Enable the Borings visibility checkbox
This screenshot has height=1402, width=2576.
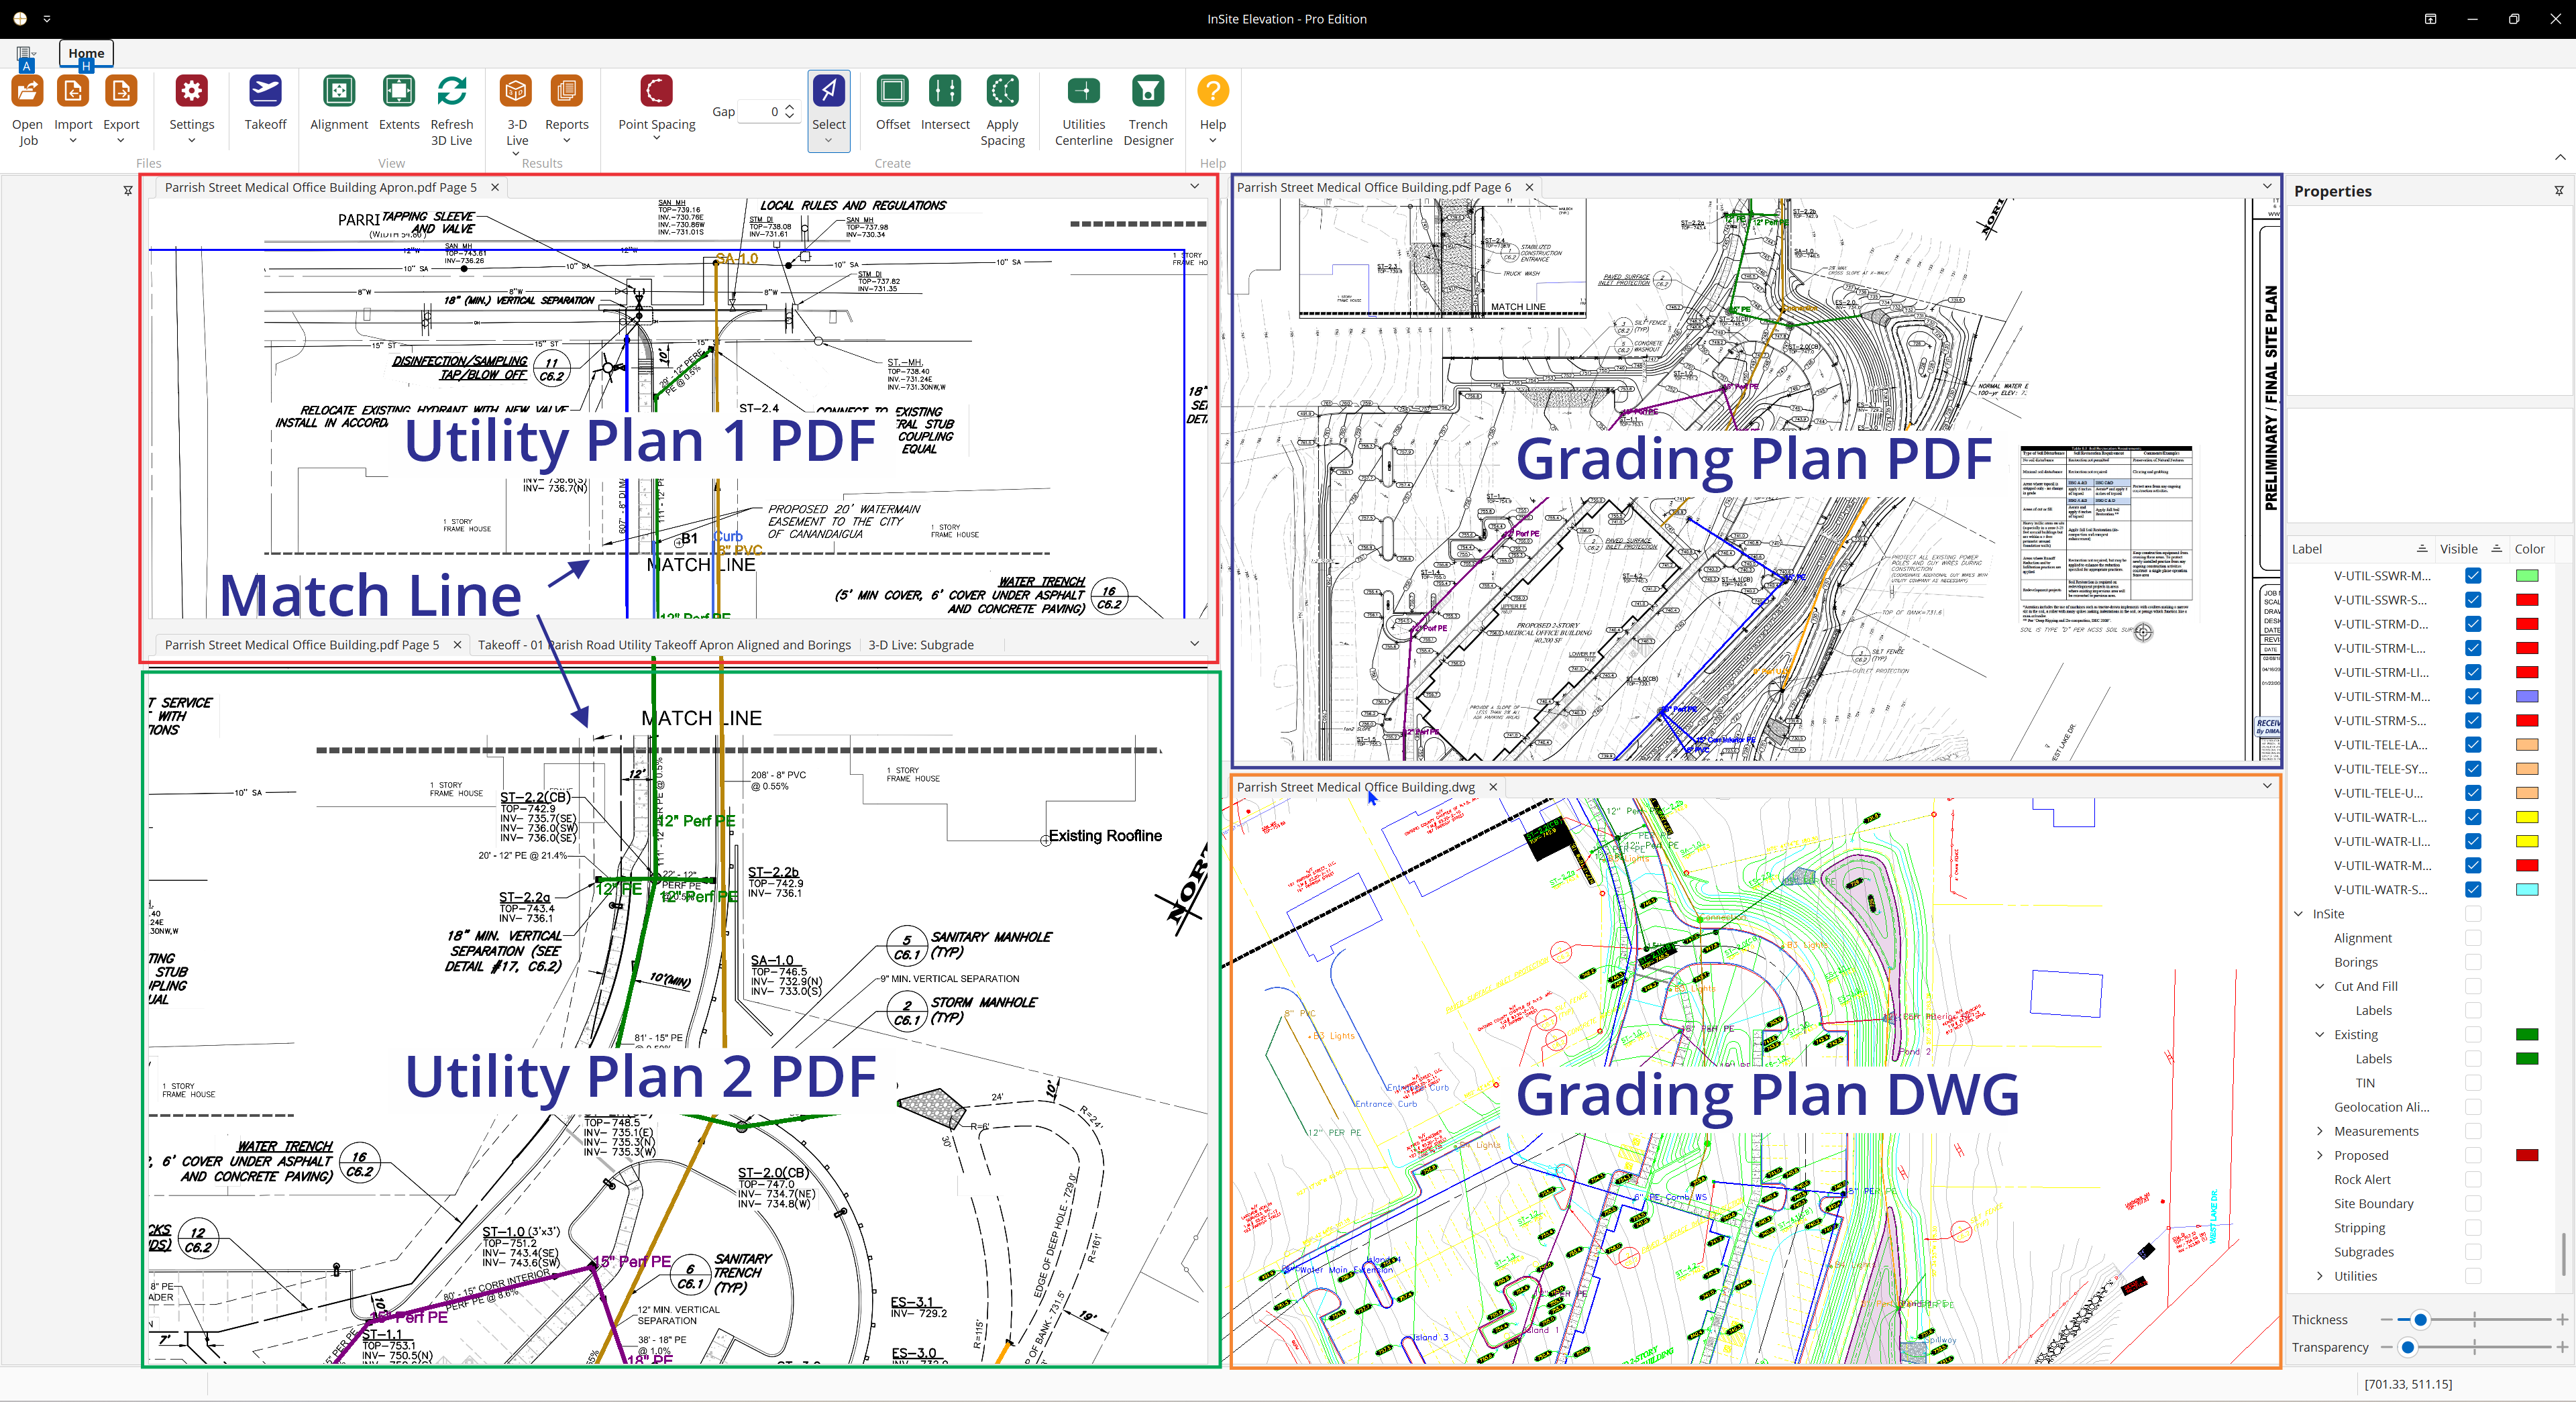pyautogui.click(x=2473, y=962)
